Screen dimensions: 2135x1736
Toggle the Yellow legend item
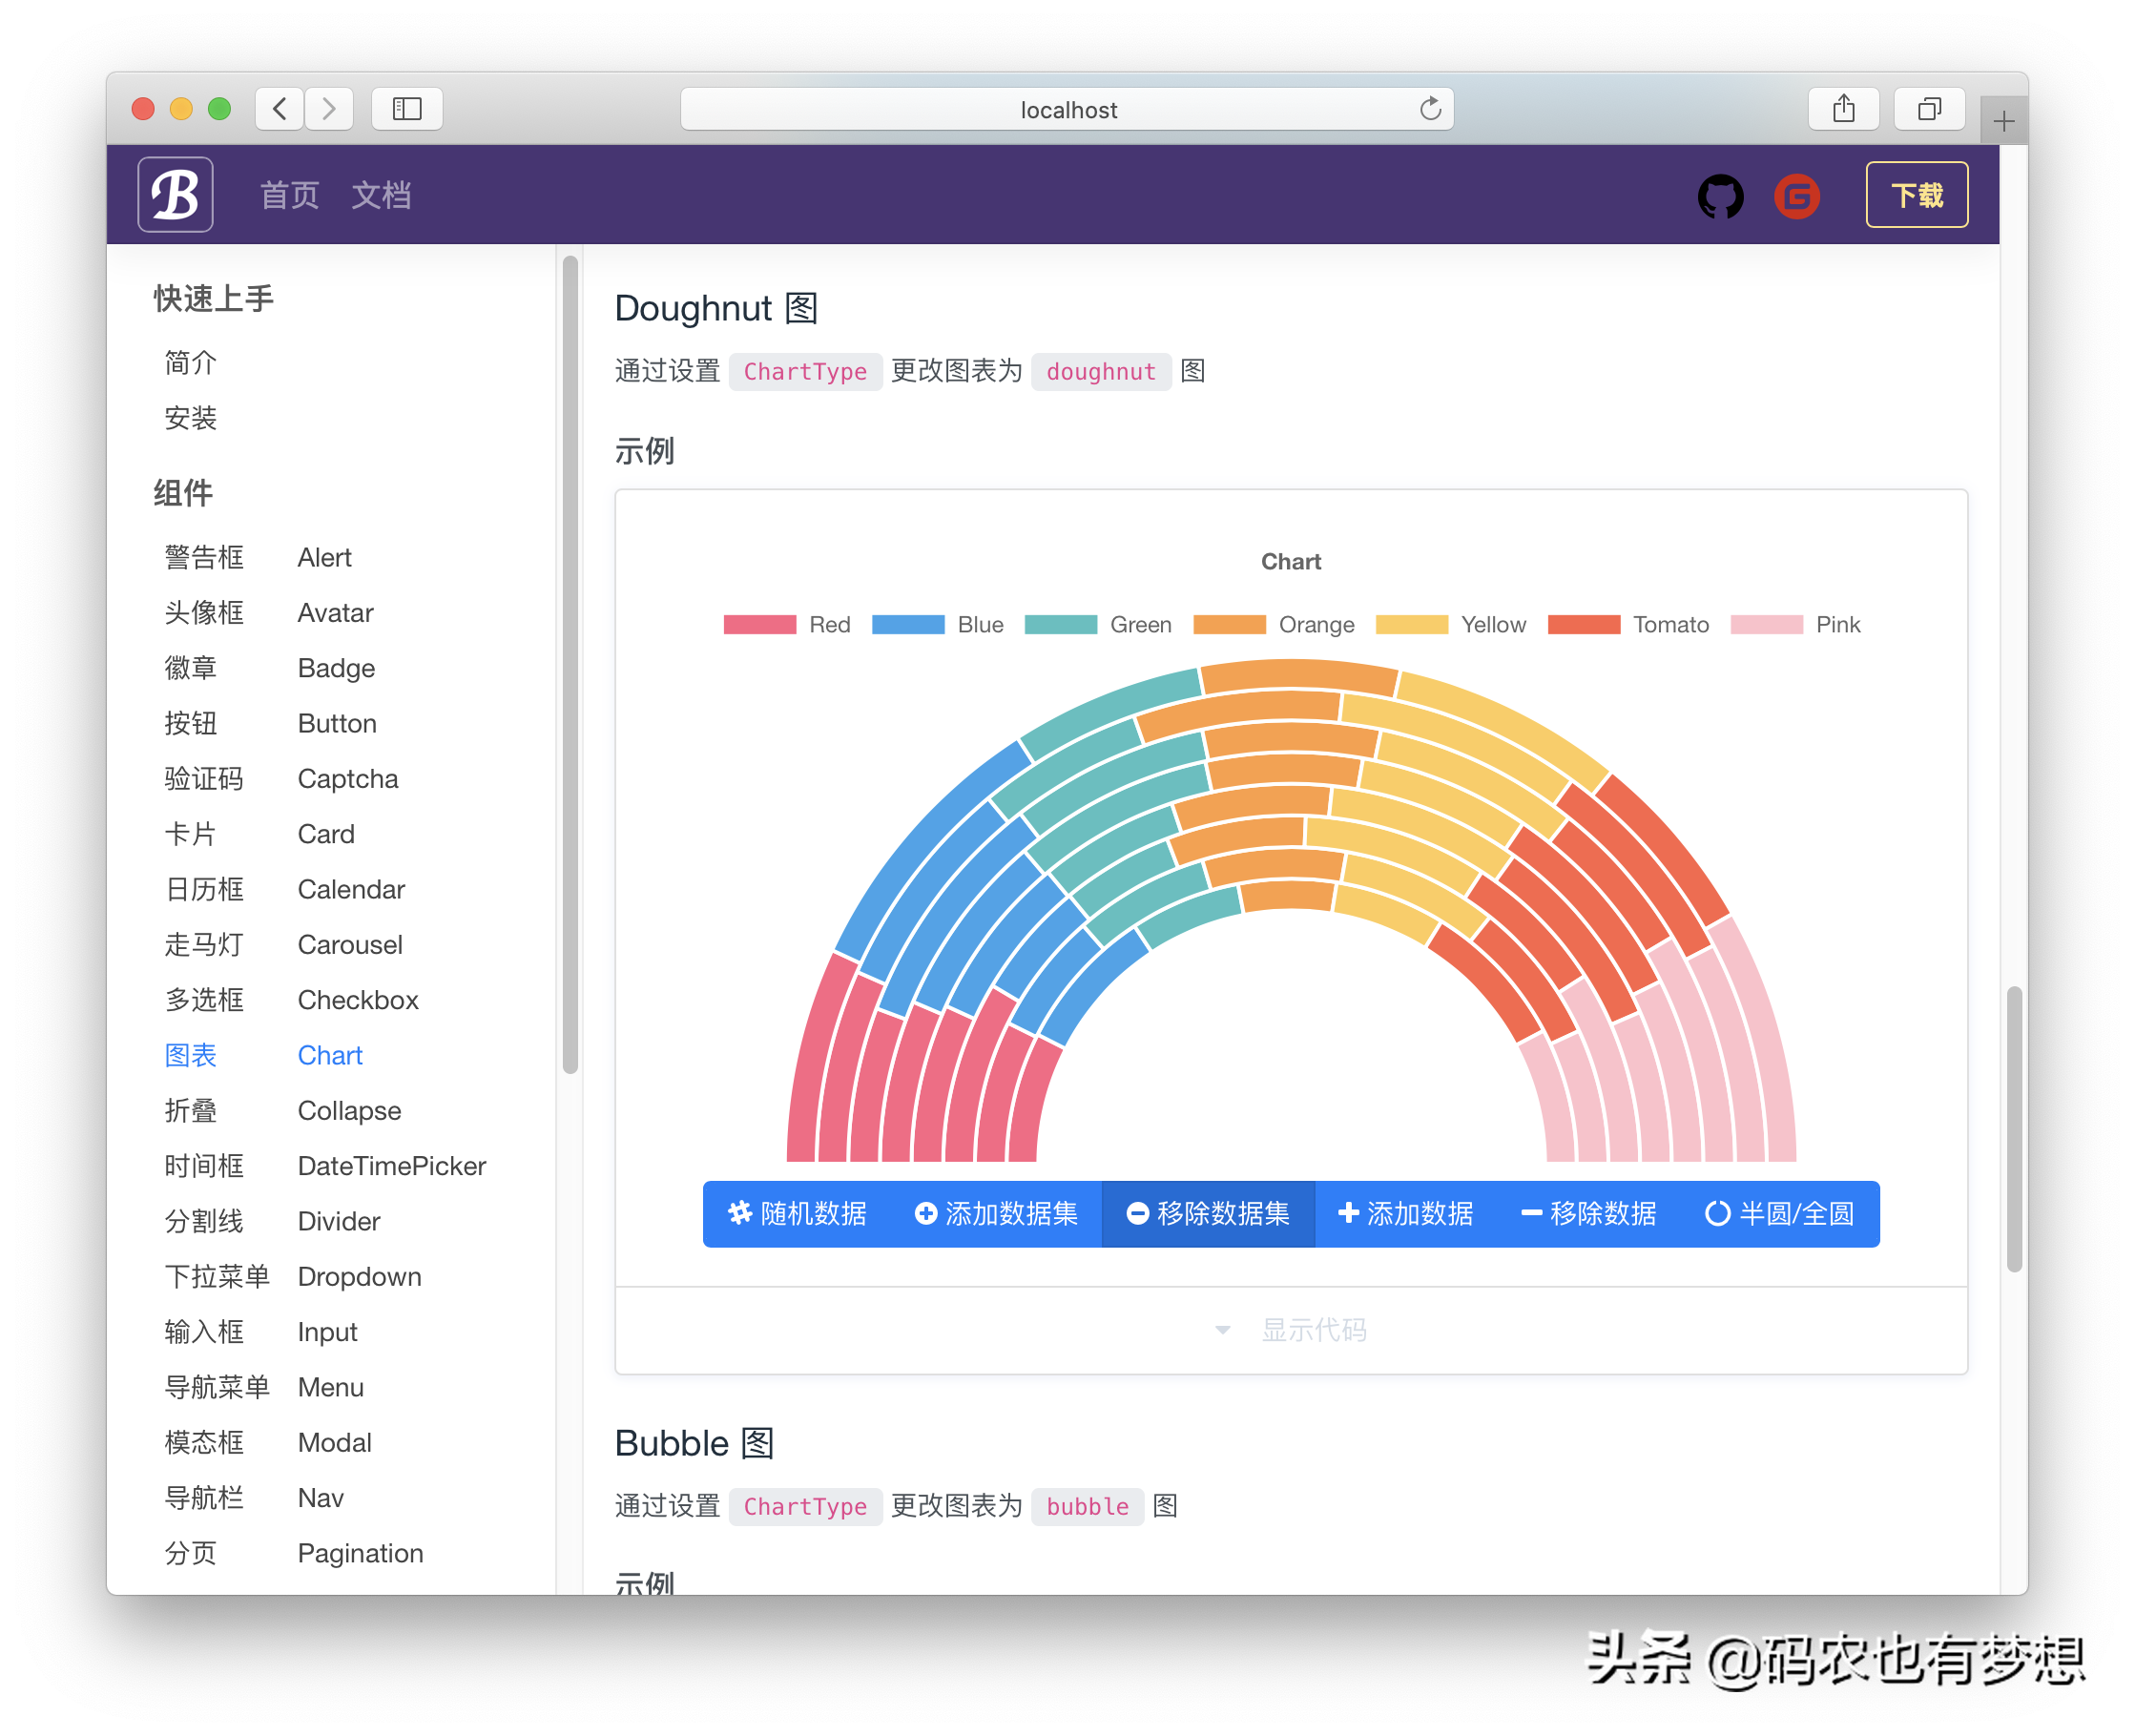pos(1451,624)
